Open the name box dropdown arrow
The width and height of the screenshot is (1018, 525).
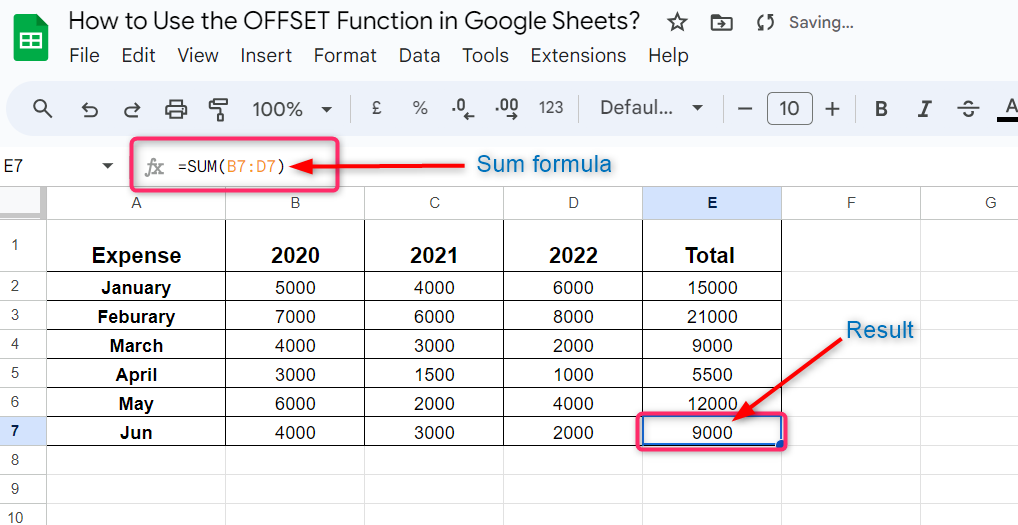(x=108, y=166)
